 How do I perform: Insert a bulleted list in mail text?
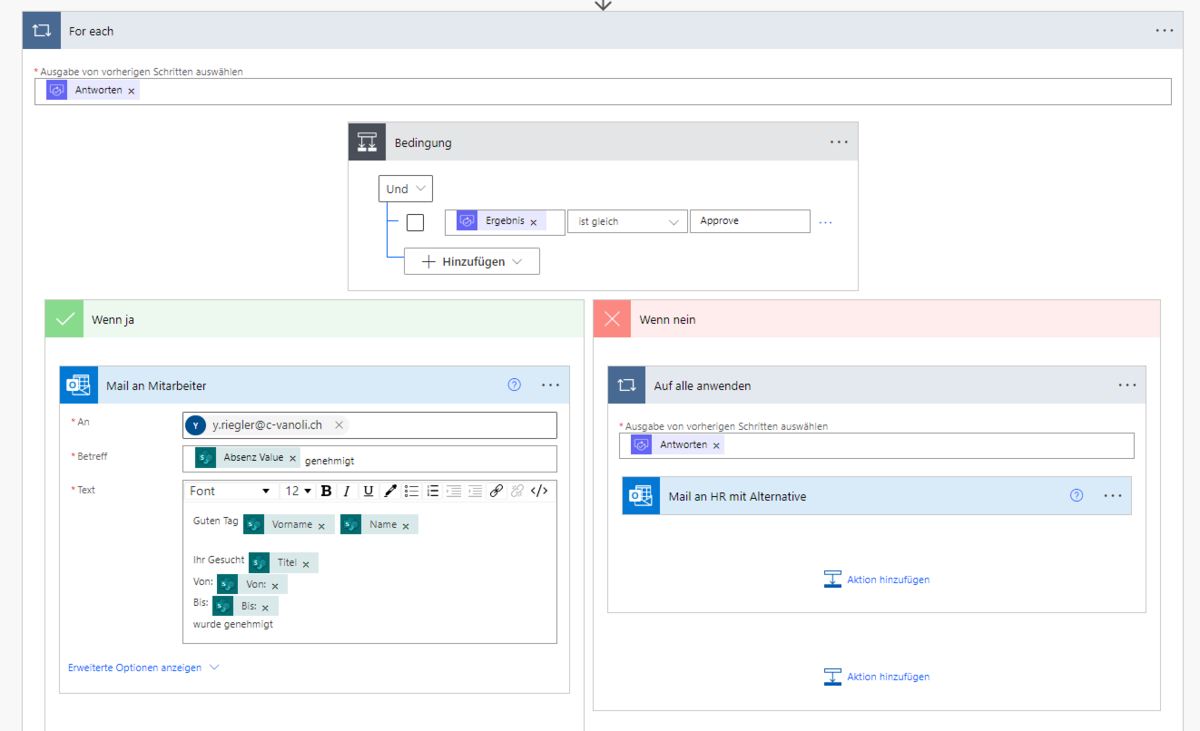pos(412,491)
